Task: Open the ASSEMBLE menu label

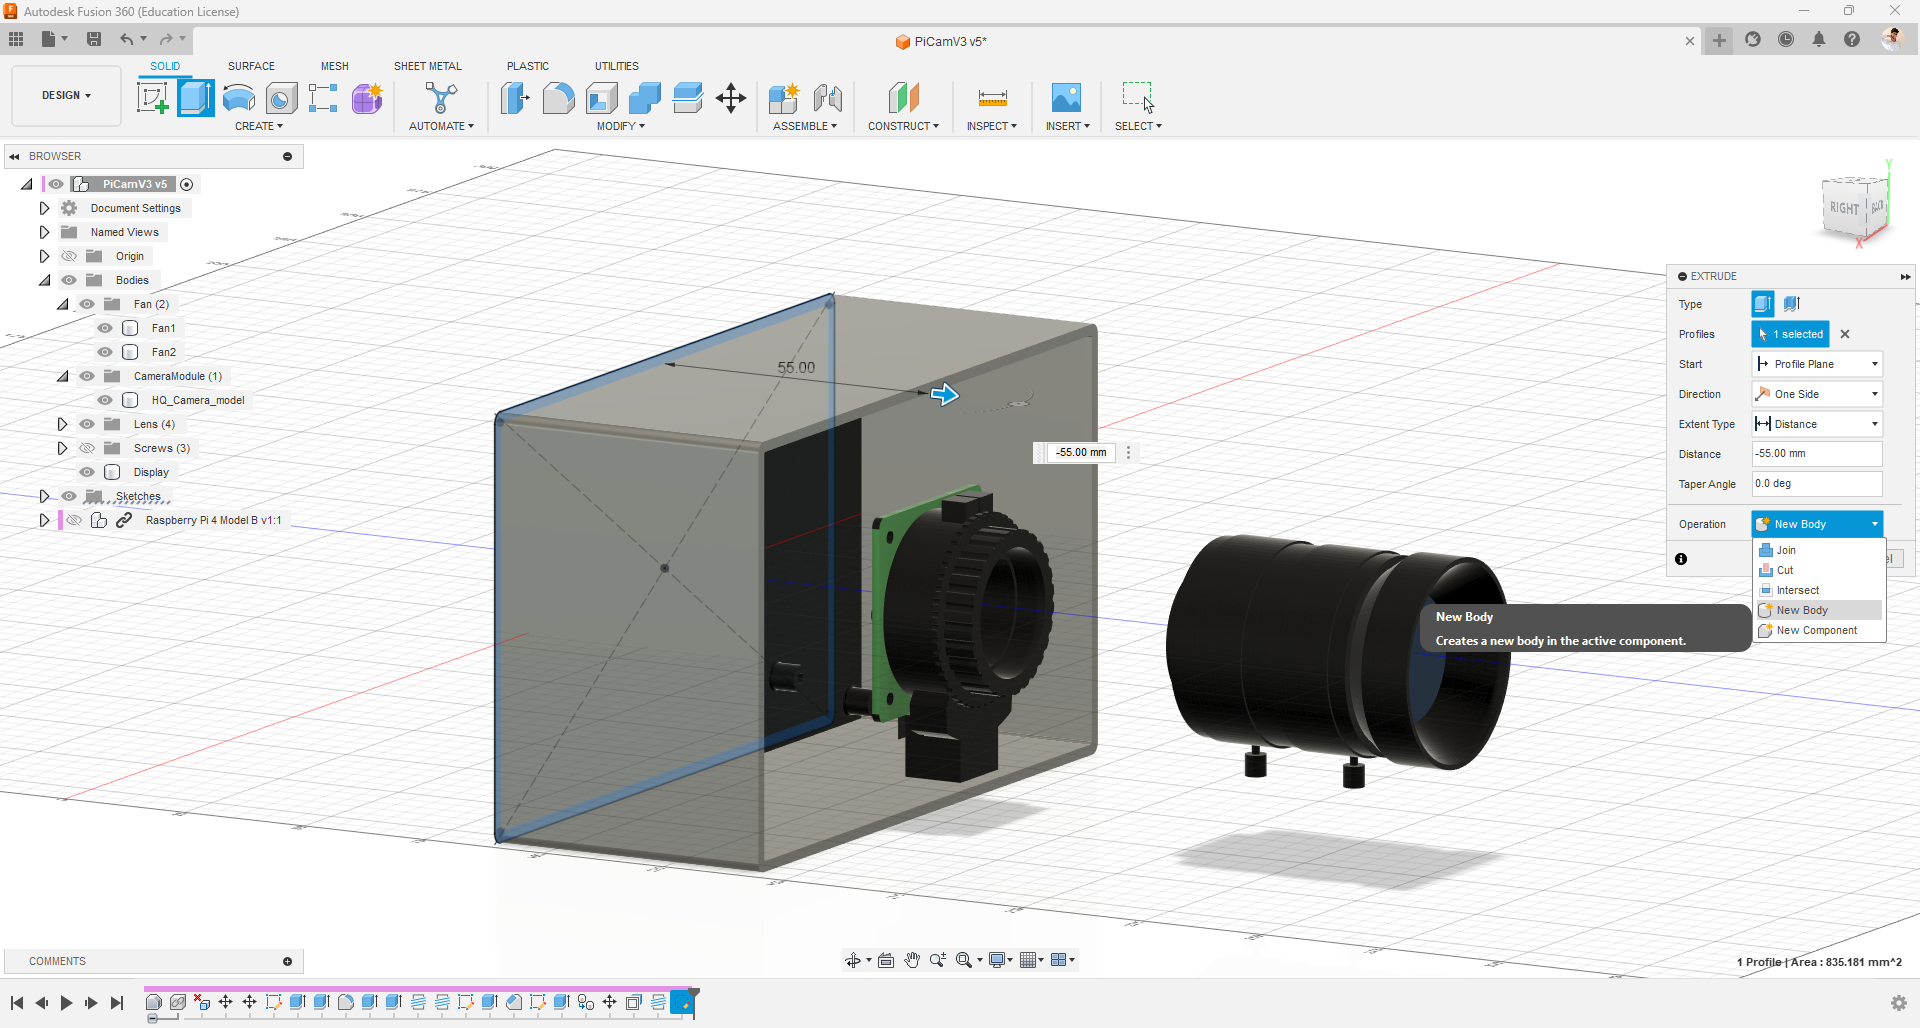Action: point(804,126)
